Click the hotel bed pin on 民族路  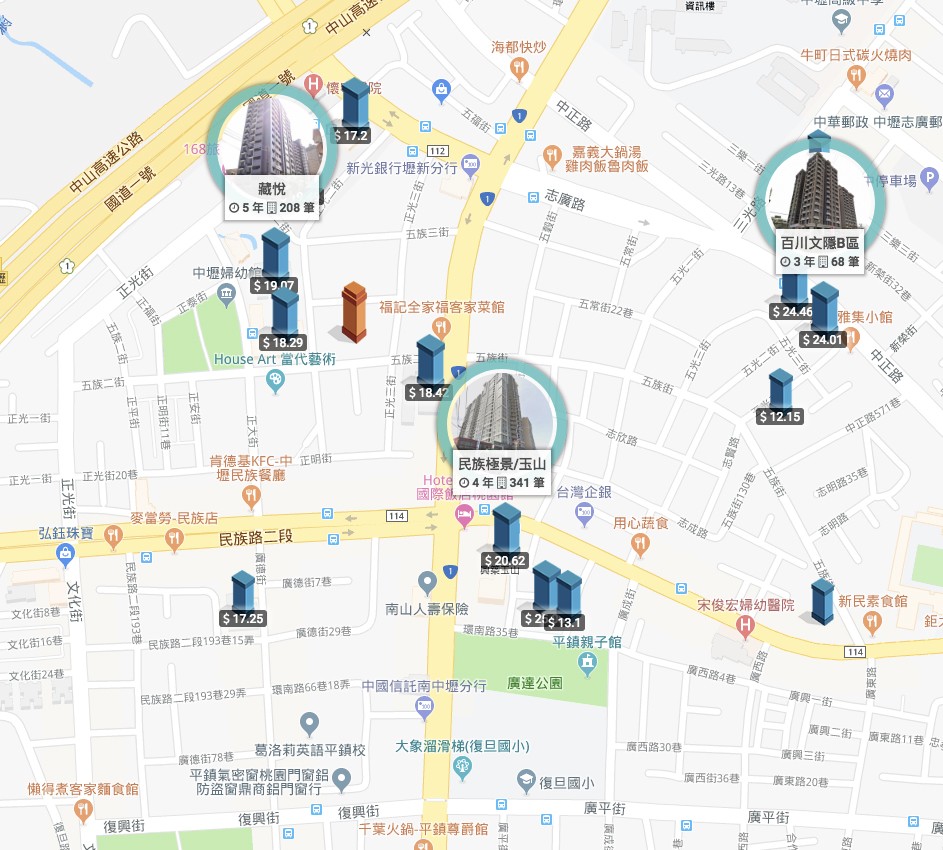click(464, 516)
